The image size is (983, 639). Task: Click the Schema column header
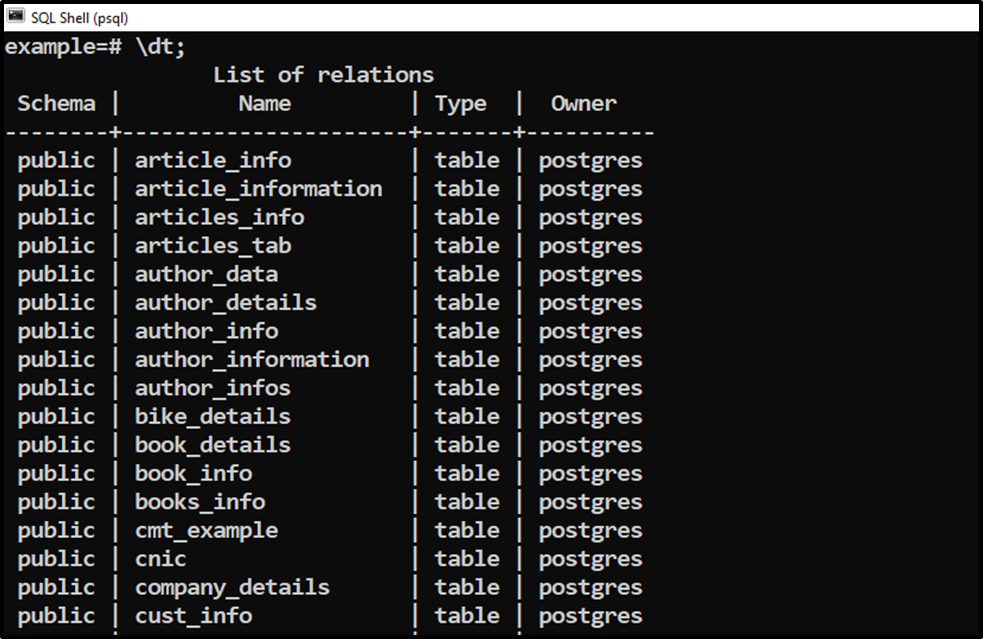(x=56, y=103)
